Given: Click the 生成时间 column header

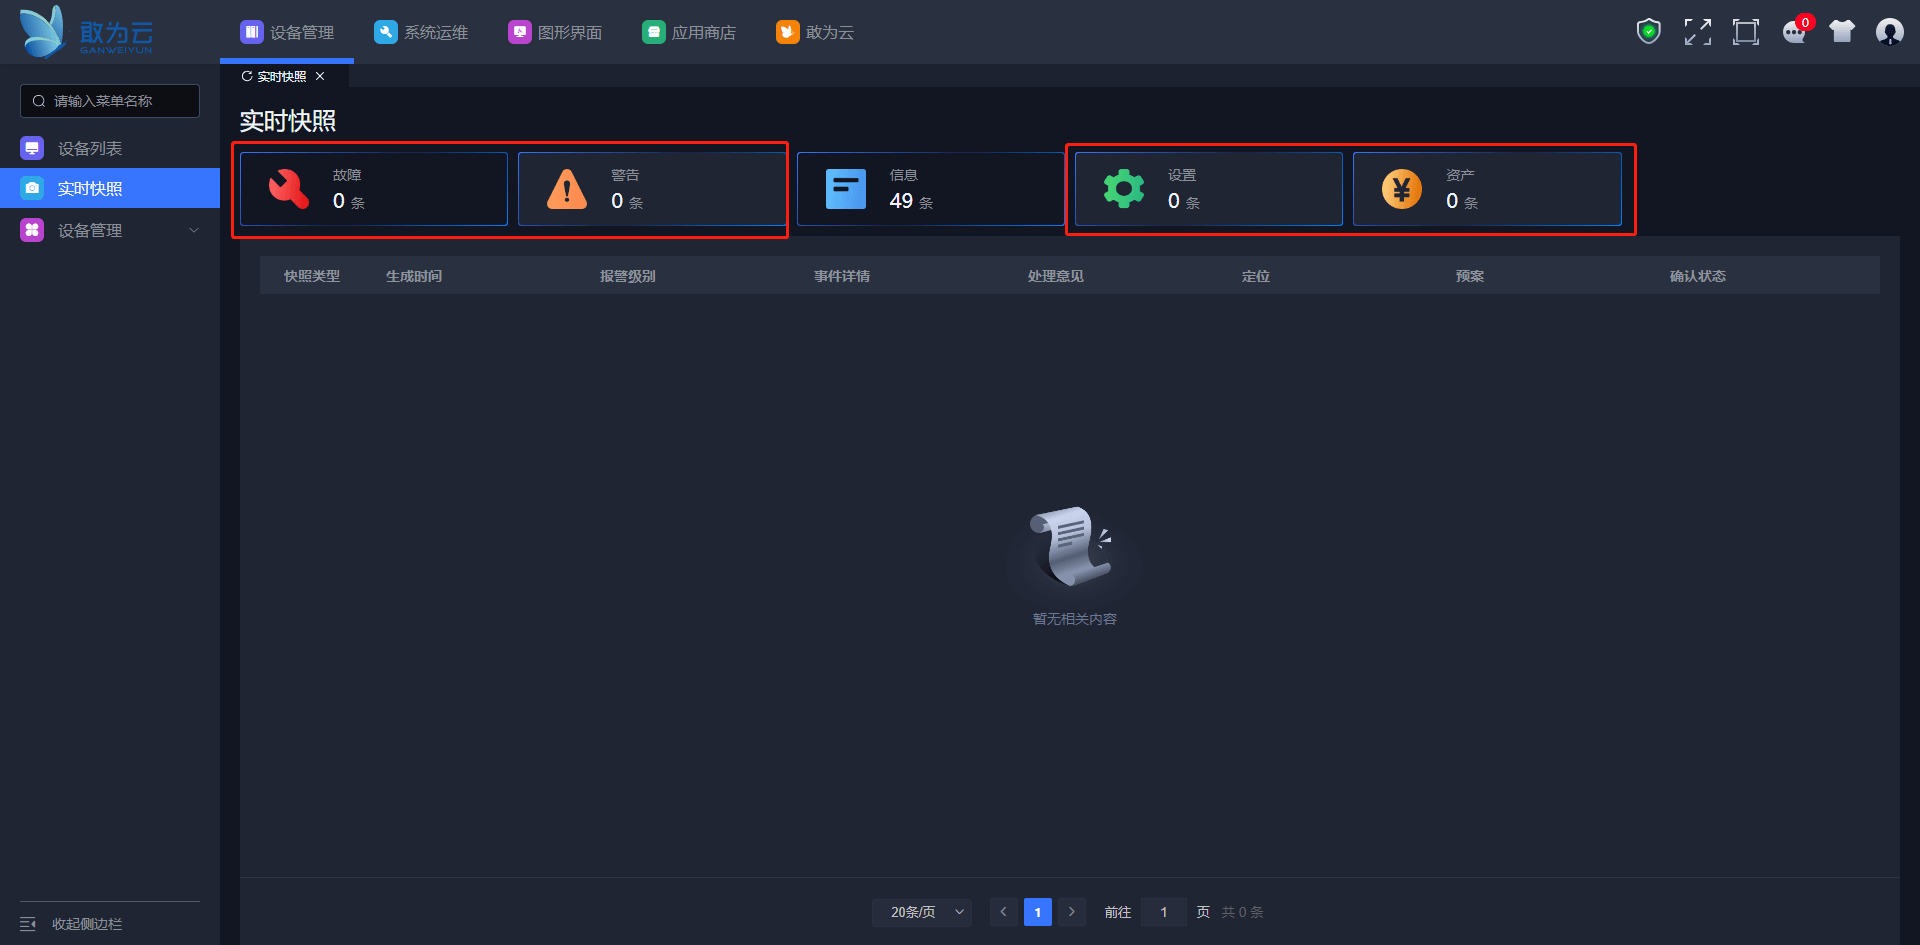Looking at the screenshot, I should coord(414,276).
